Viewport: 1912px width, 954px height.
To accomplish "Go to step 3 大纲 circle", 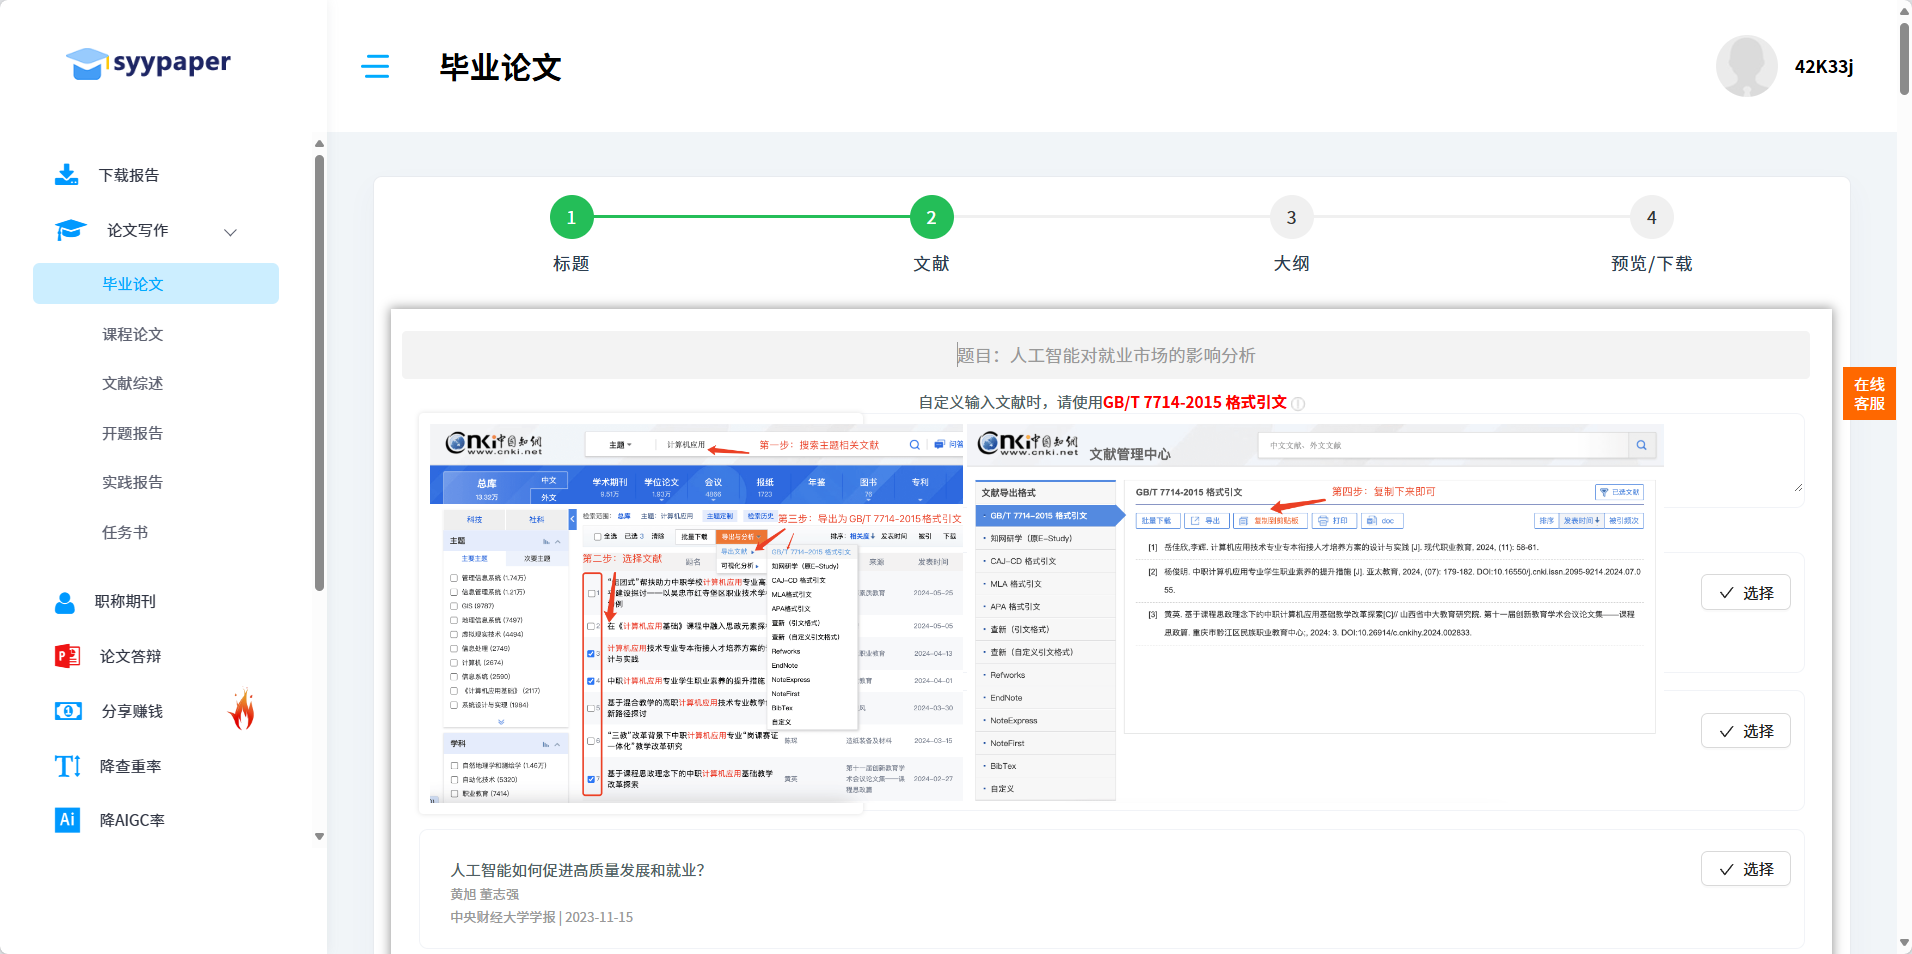I will [x=1291, y=217].
